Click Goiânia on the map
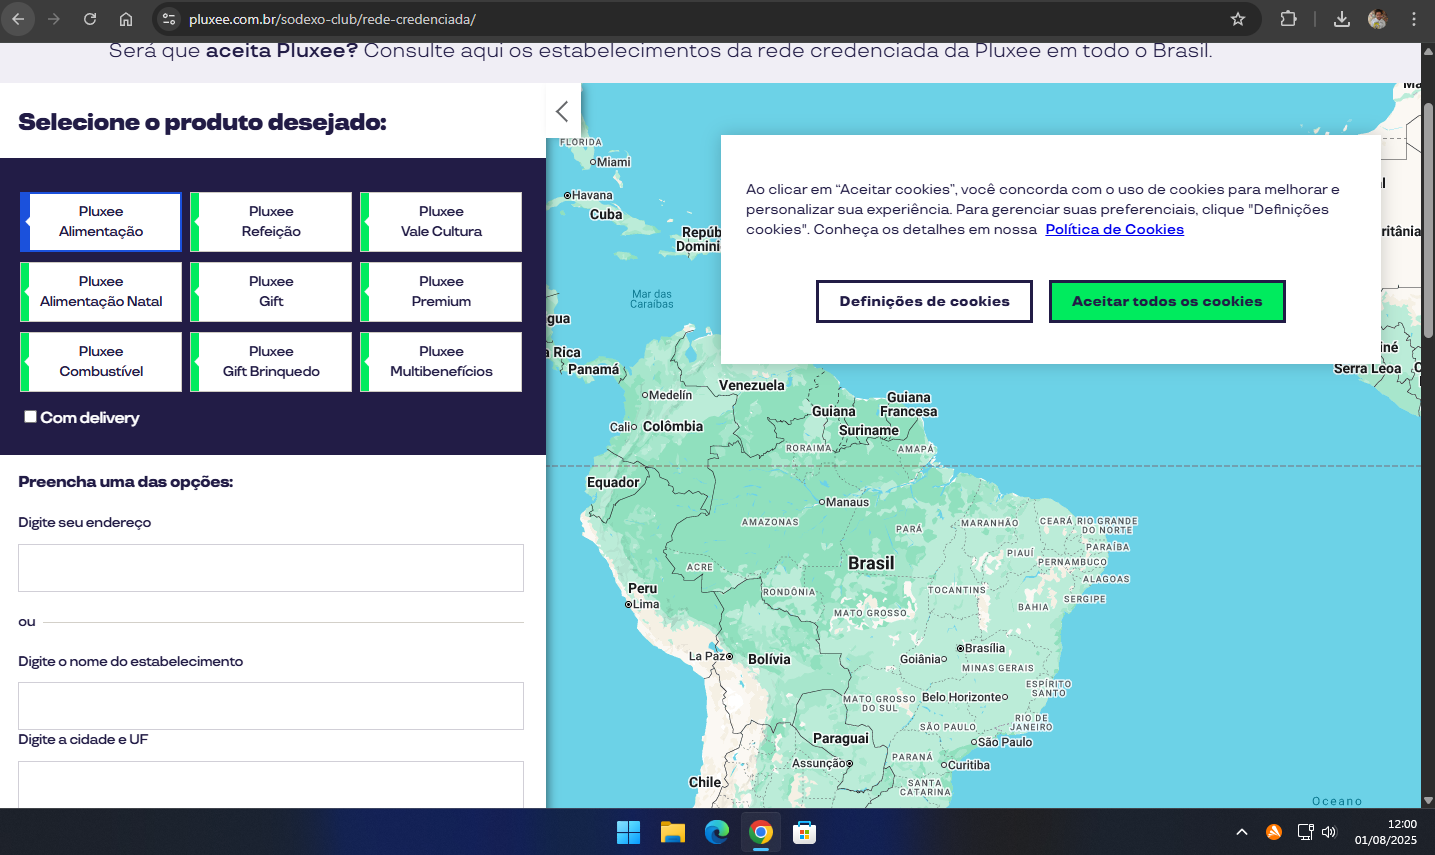 (924, 659)
